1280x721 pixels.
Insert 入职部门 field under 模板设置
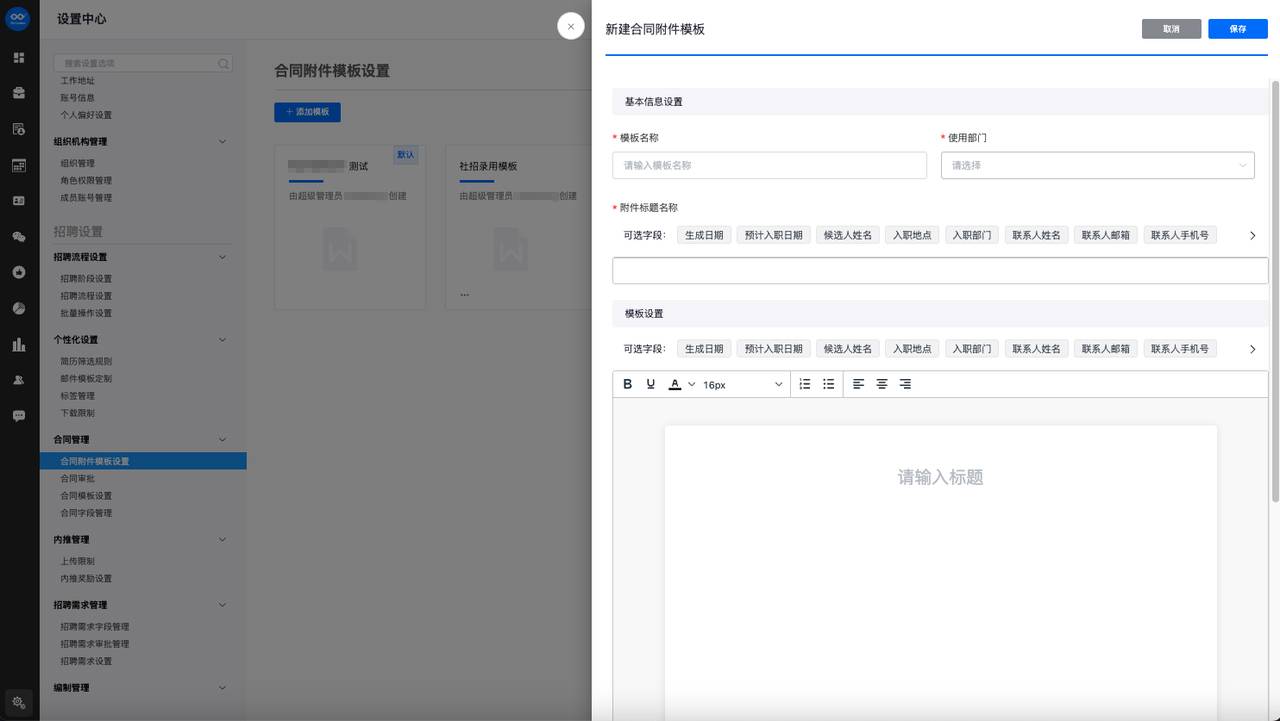(x=972, y=349)
